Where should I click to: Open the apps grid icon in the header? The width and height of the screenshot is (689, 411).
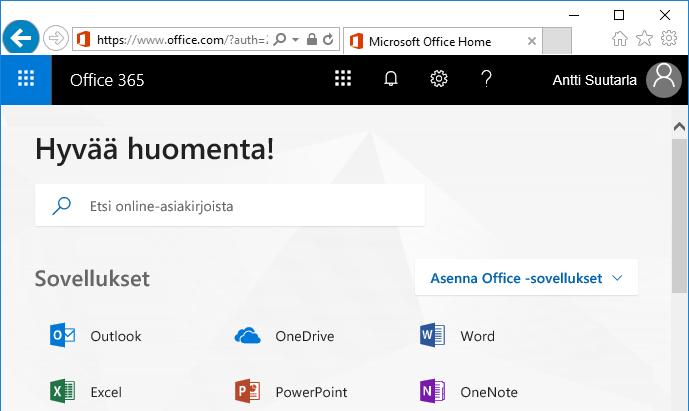coord(343,79)
